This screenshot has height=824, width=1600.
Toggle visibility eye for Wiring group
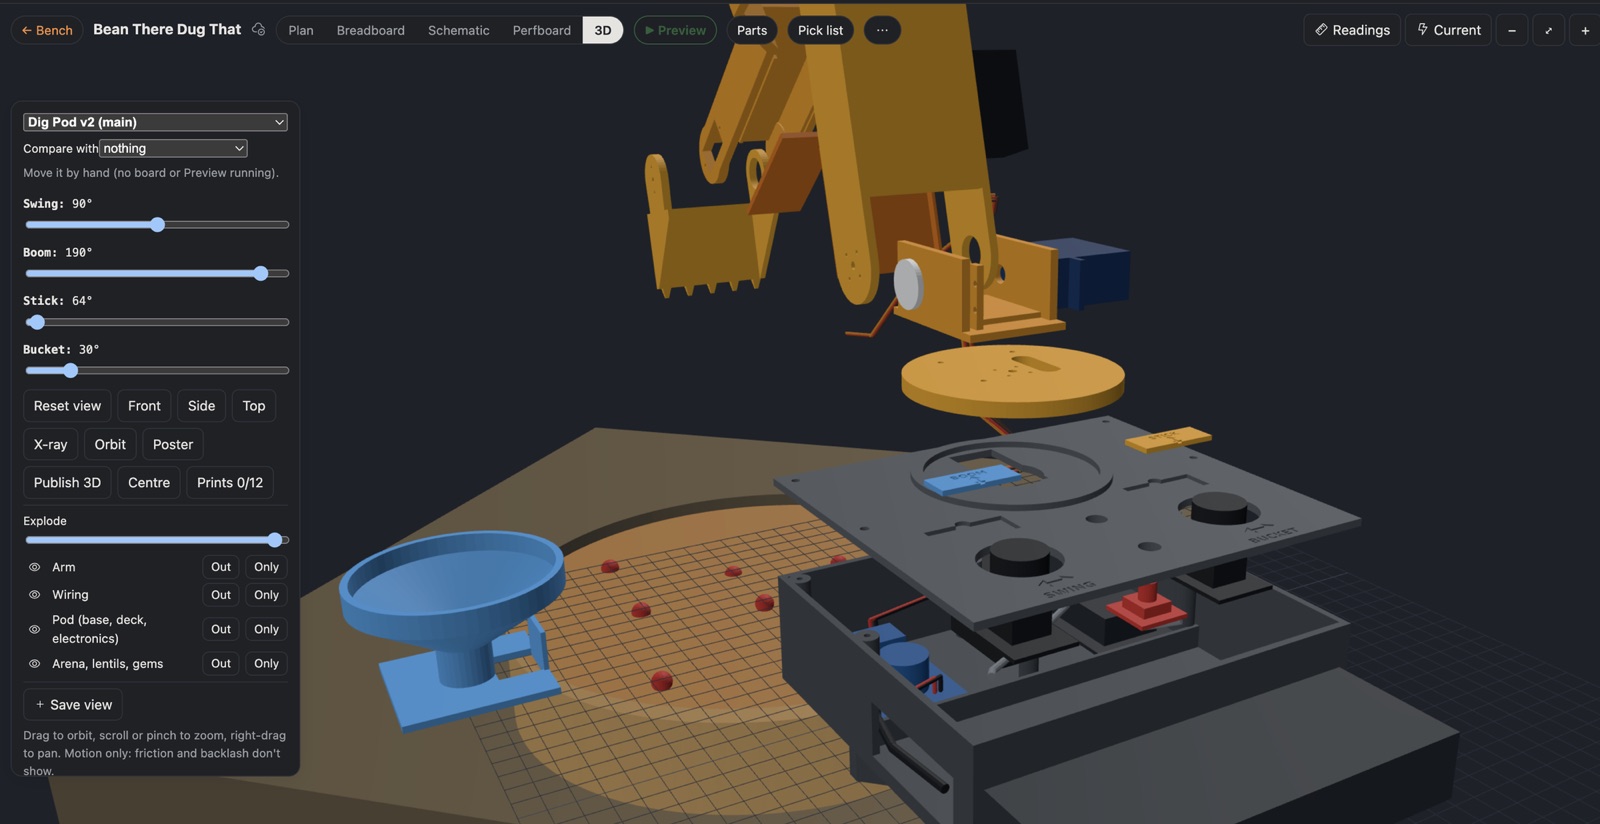(x=35, y=595)
